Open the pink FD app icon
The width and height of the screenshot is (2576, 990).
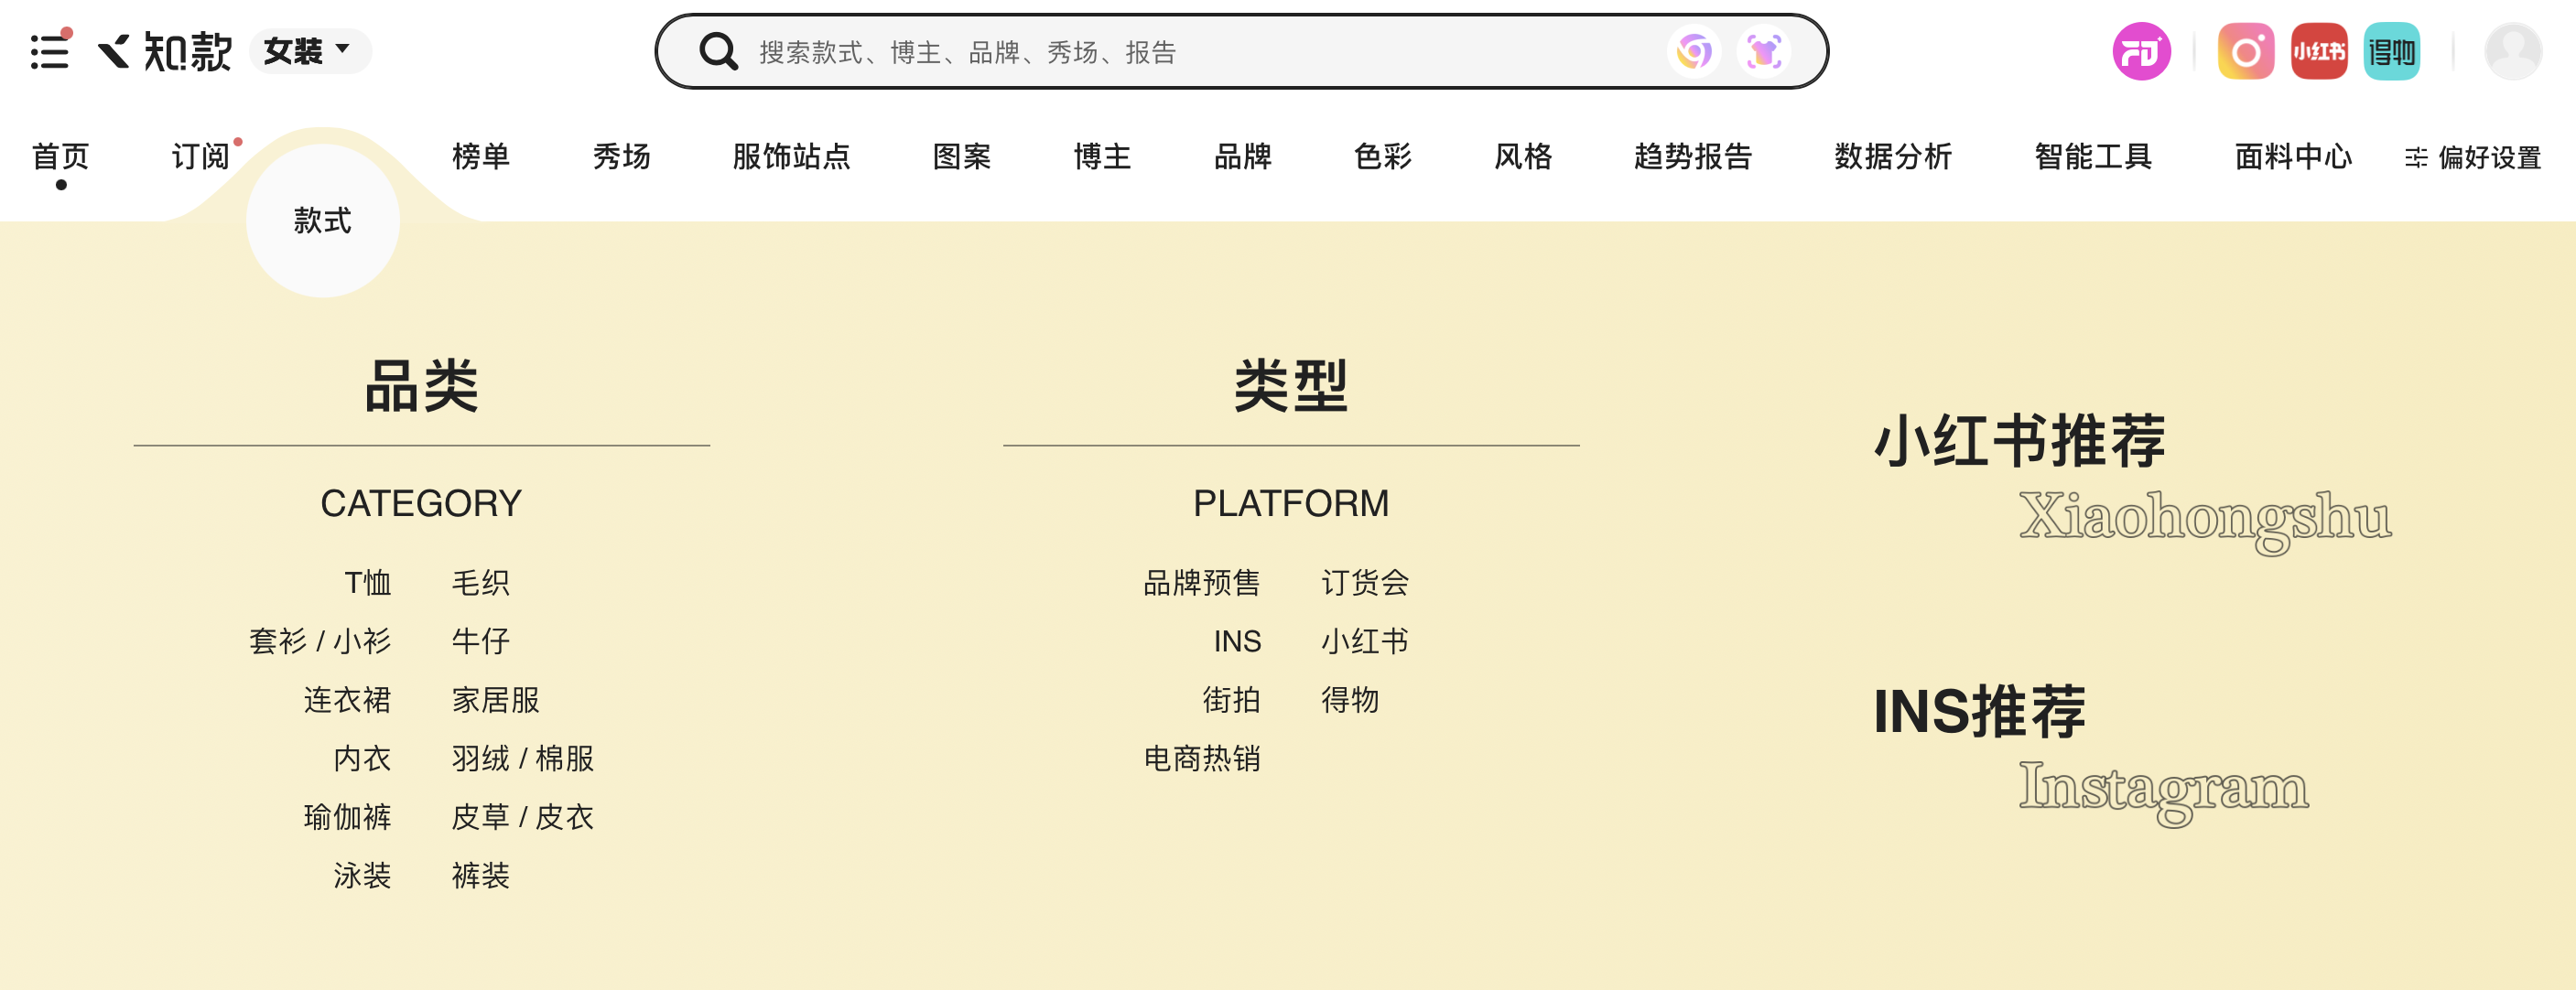coord(2141,51)
